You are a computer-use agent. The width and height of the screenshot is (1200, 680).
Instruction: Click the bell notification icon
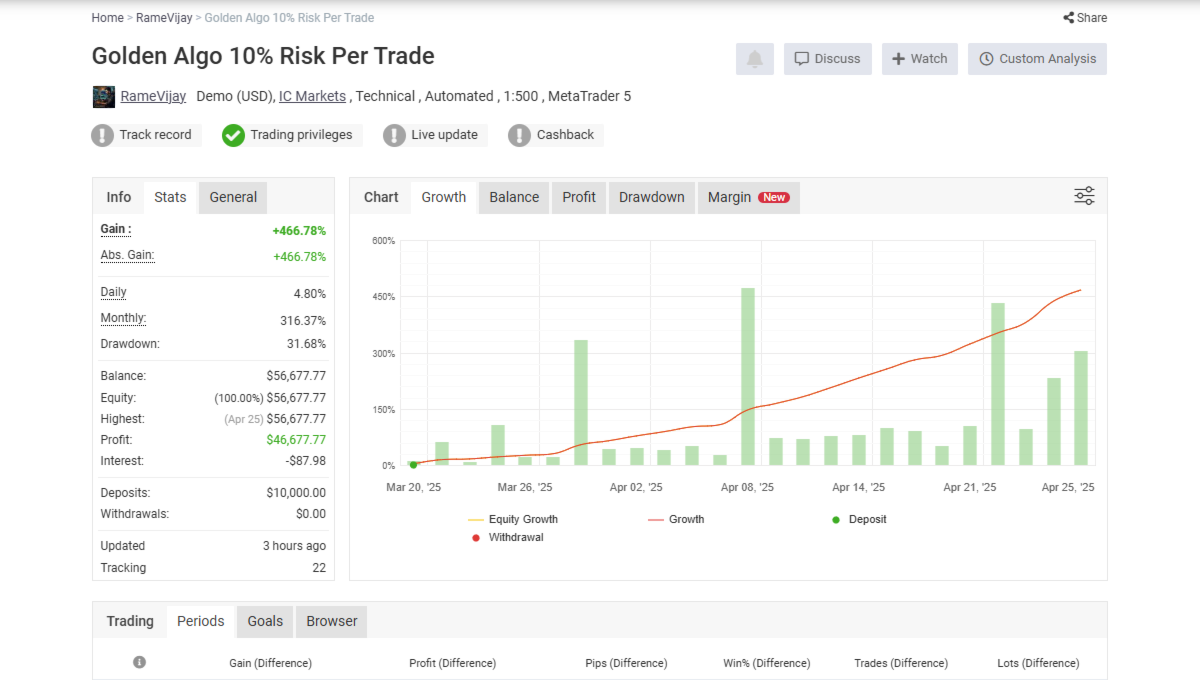[755, 59]
